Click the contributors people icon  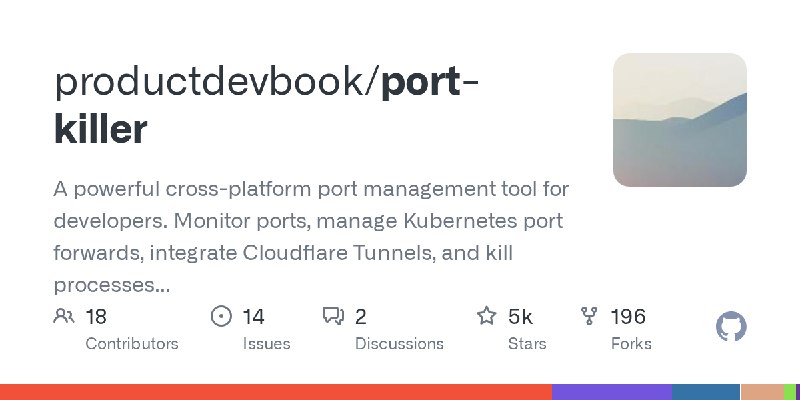tap(64, 316)
